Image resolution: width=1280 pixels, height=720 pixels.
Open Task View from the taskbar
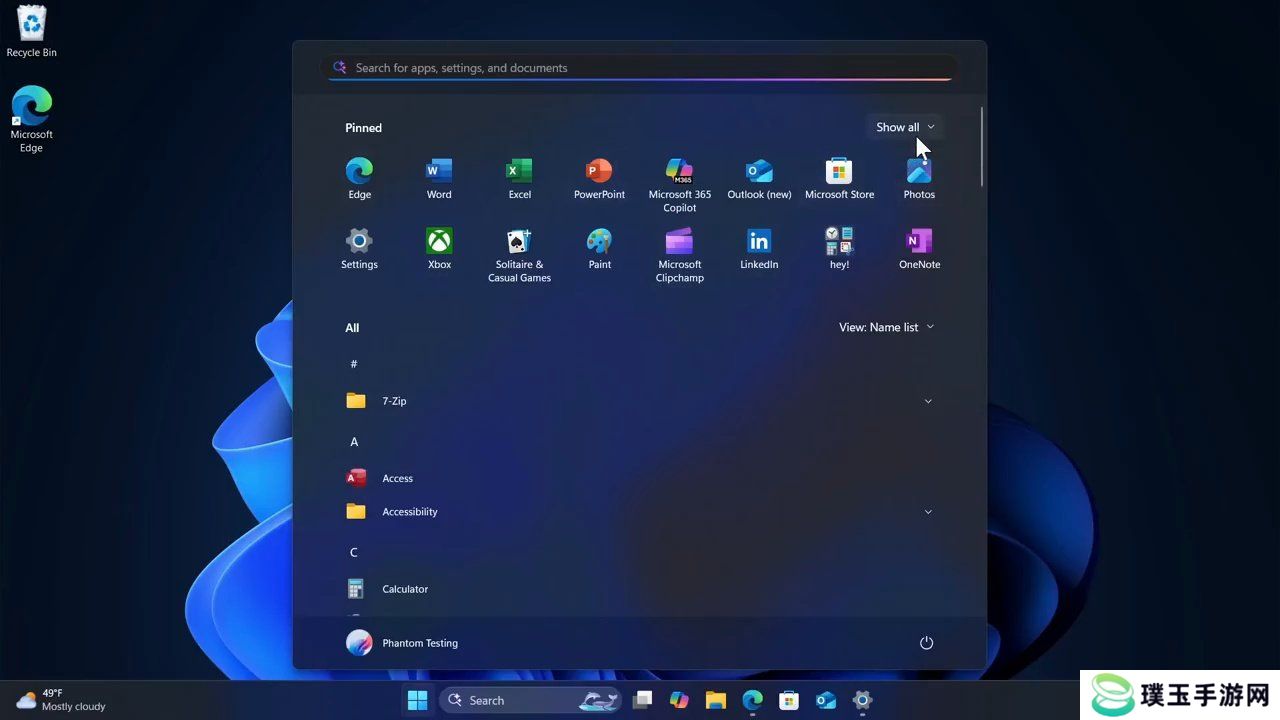(x=643, y=700)
